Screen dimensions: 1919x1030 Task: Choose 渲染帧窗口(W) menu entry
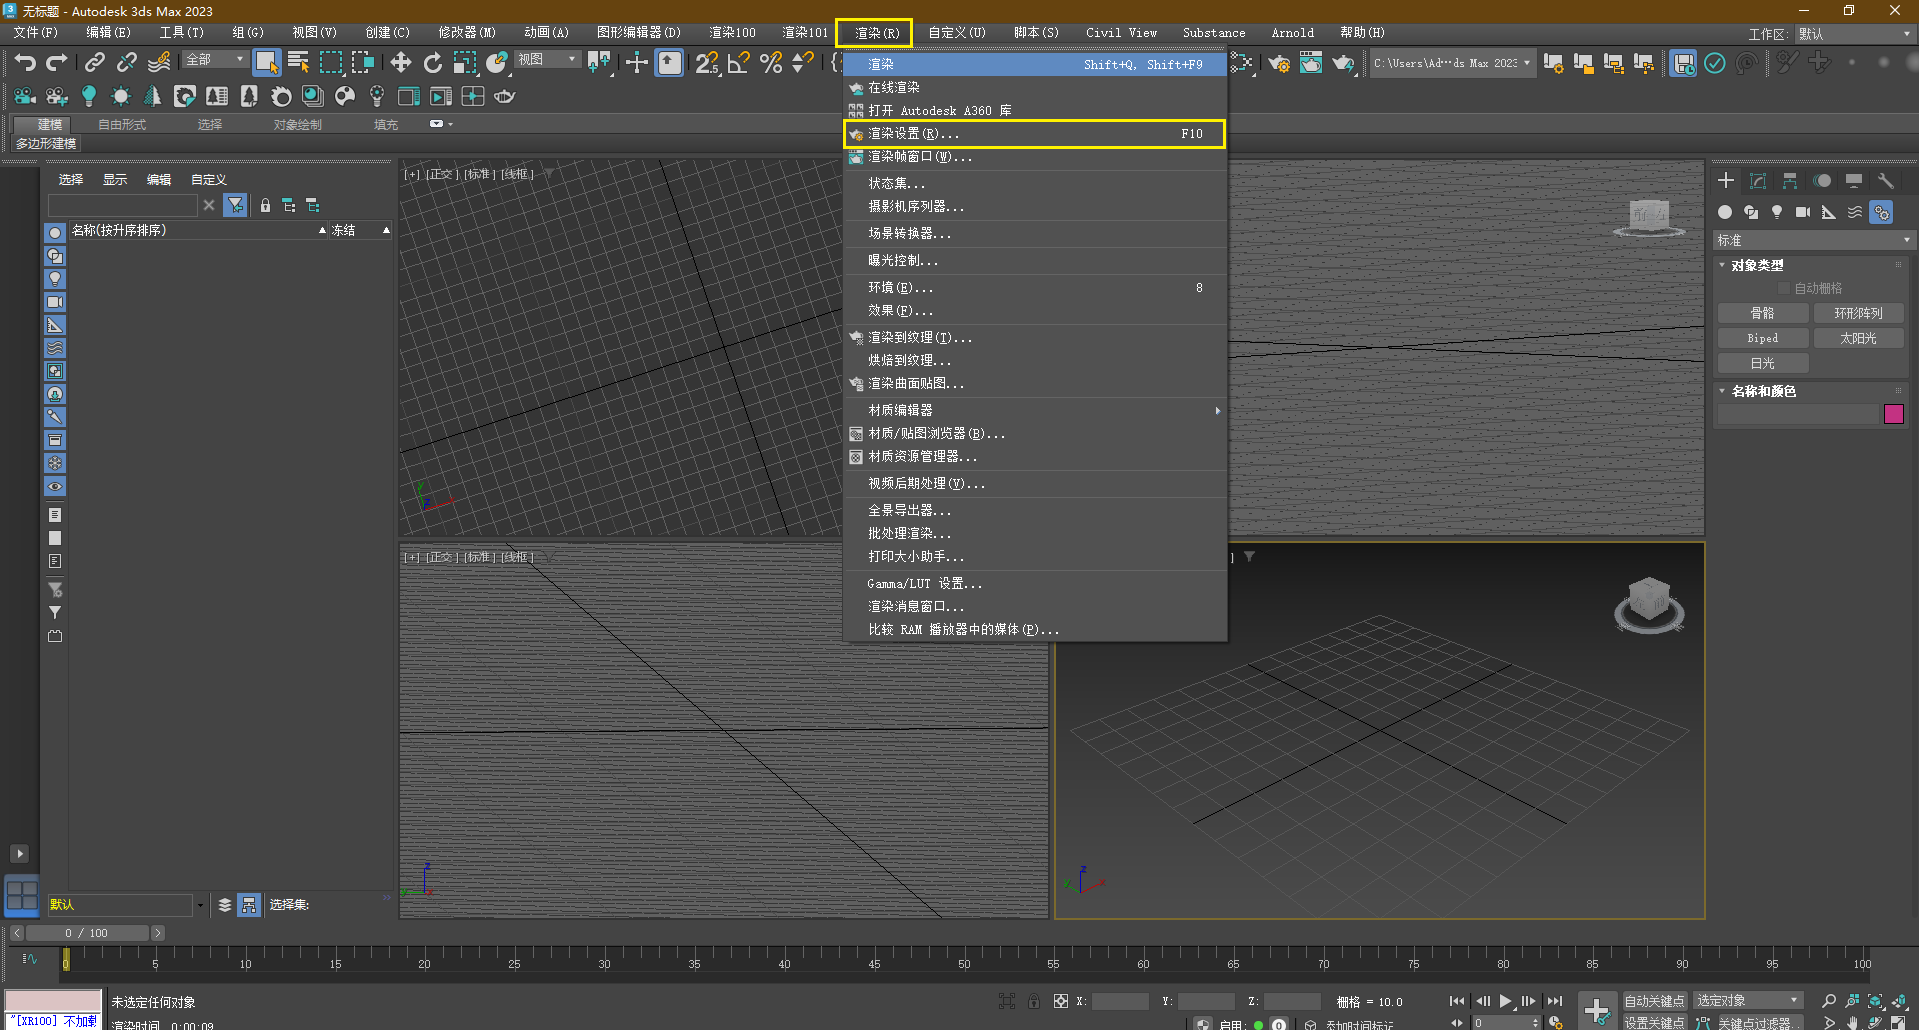pos(1035,157)
